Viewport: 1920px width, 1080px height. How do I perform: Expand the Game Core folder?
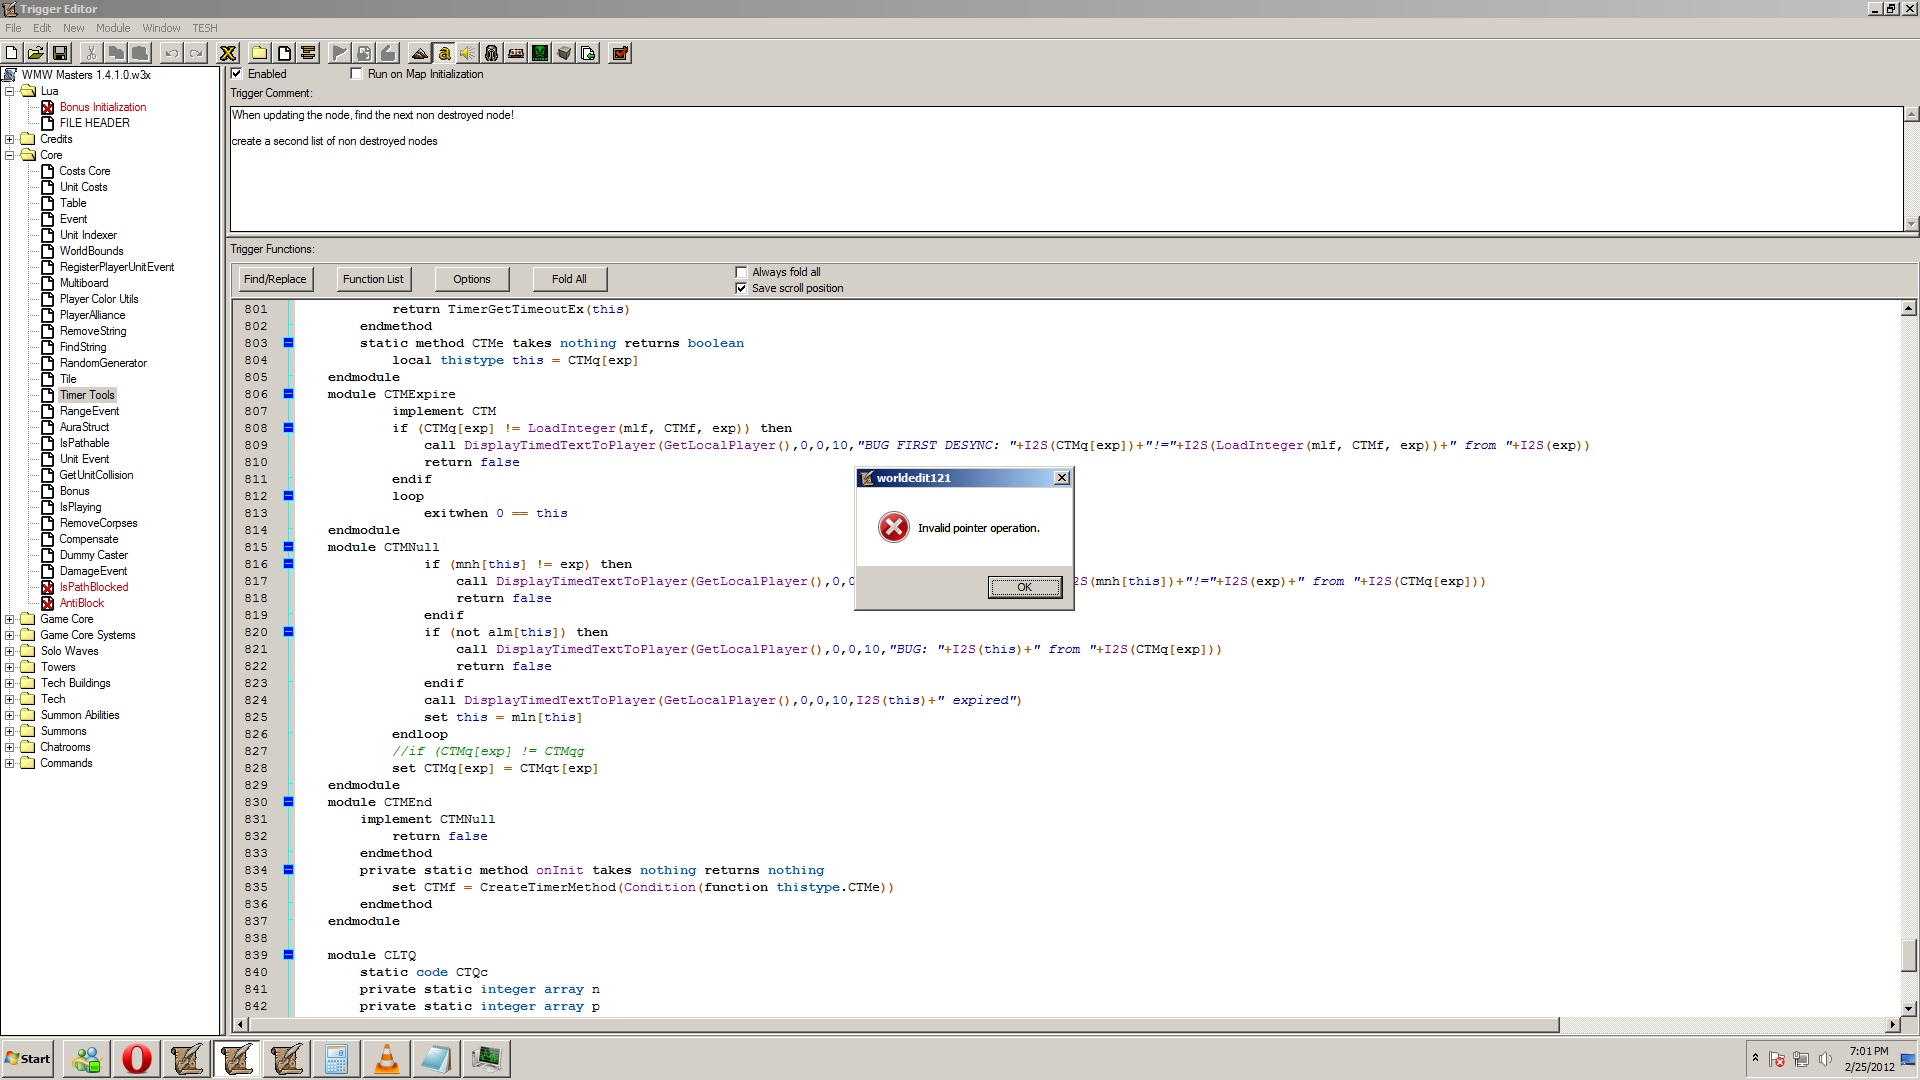pyautogui.click(x=10, y=619)
